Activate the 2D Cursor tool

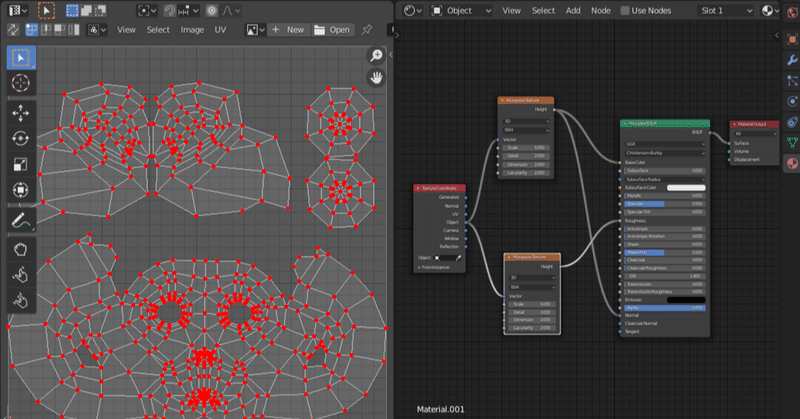point(21,83)
